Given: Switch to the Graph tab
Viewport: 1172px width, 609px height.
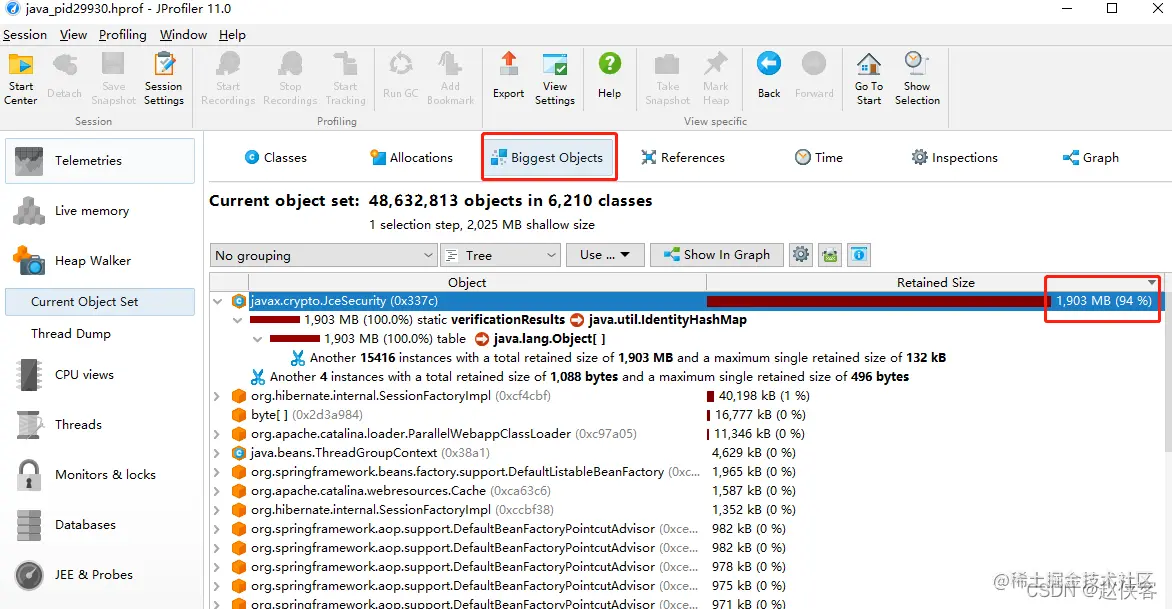Looking at the screenshot, I should (x=1091, y=158).
